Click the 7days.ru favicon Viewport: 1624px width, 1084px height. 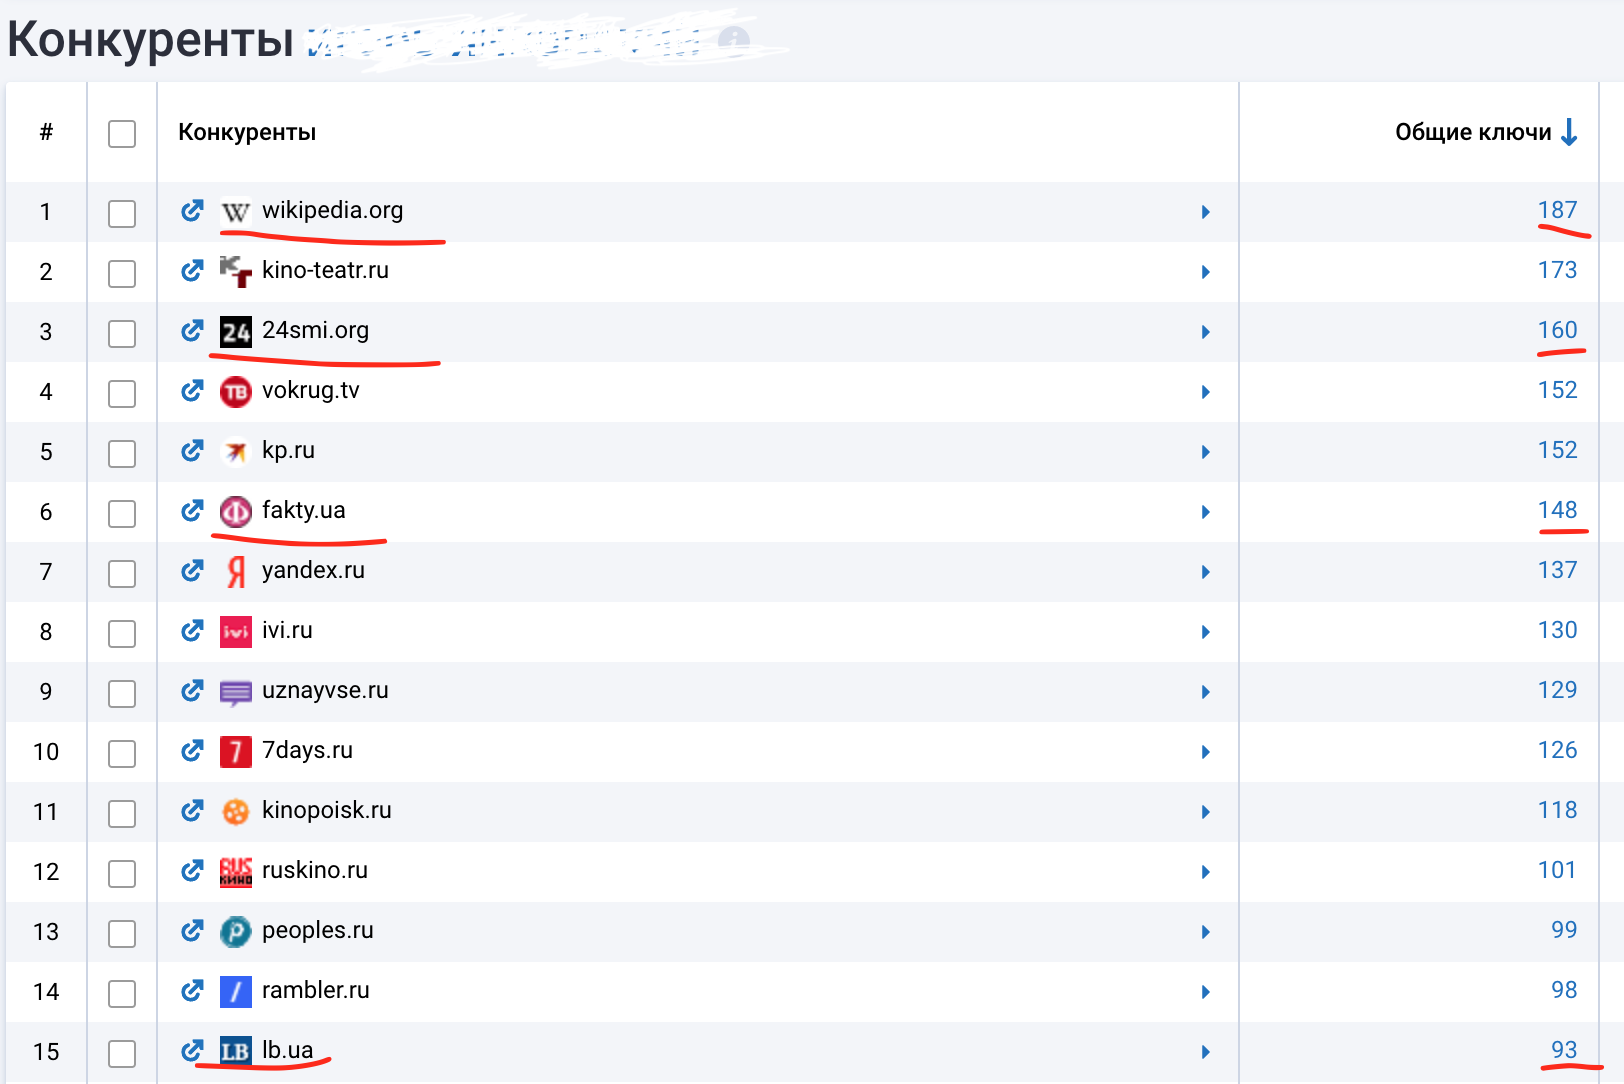[x=235, y=752]
